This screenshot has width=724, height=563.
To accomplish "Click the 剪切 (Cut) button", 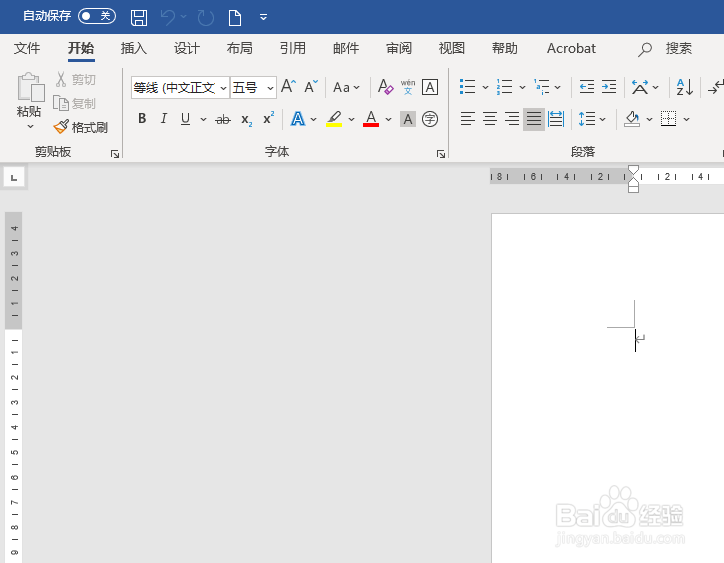I will pos(76,79).
